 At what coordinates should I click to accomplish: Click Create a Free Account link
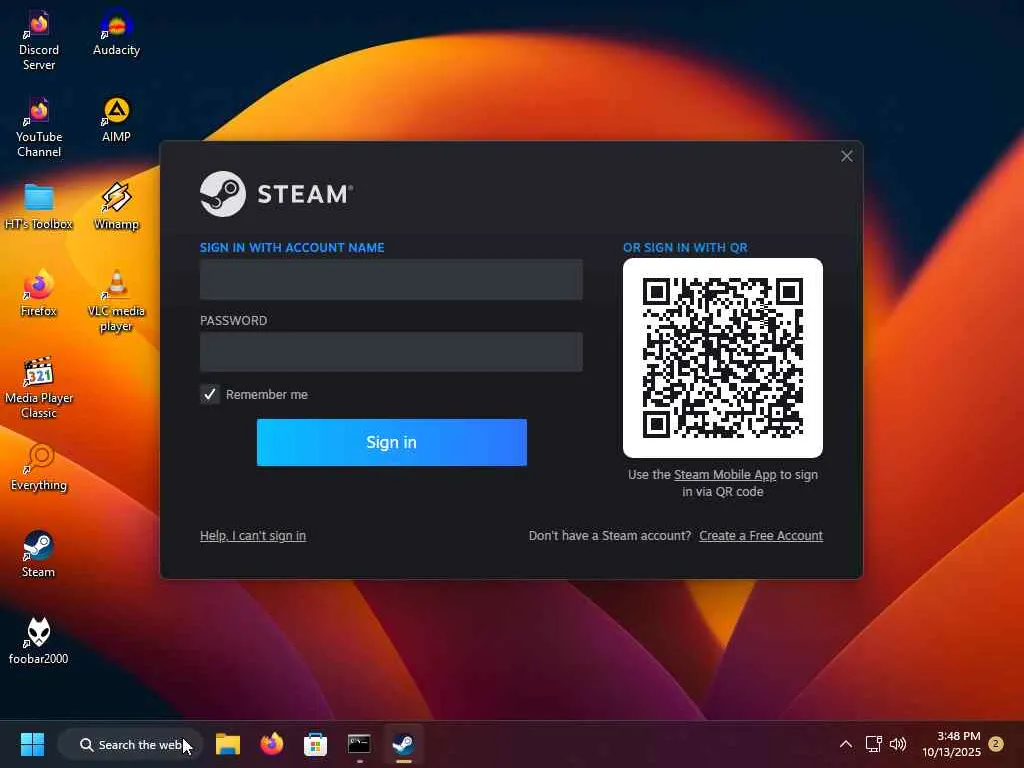[761, 536]
